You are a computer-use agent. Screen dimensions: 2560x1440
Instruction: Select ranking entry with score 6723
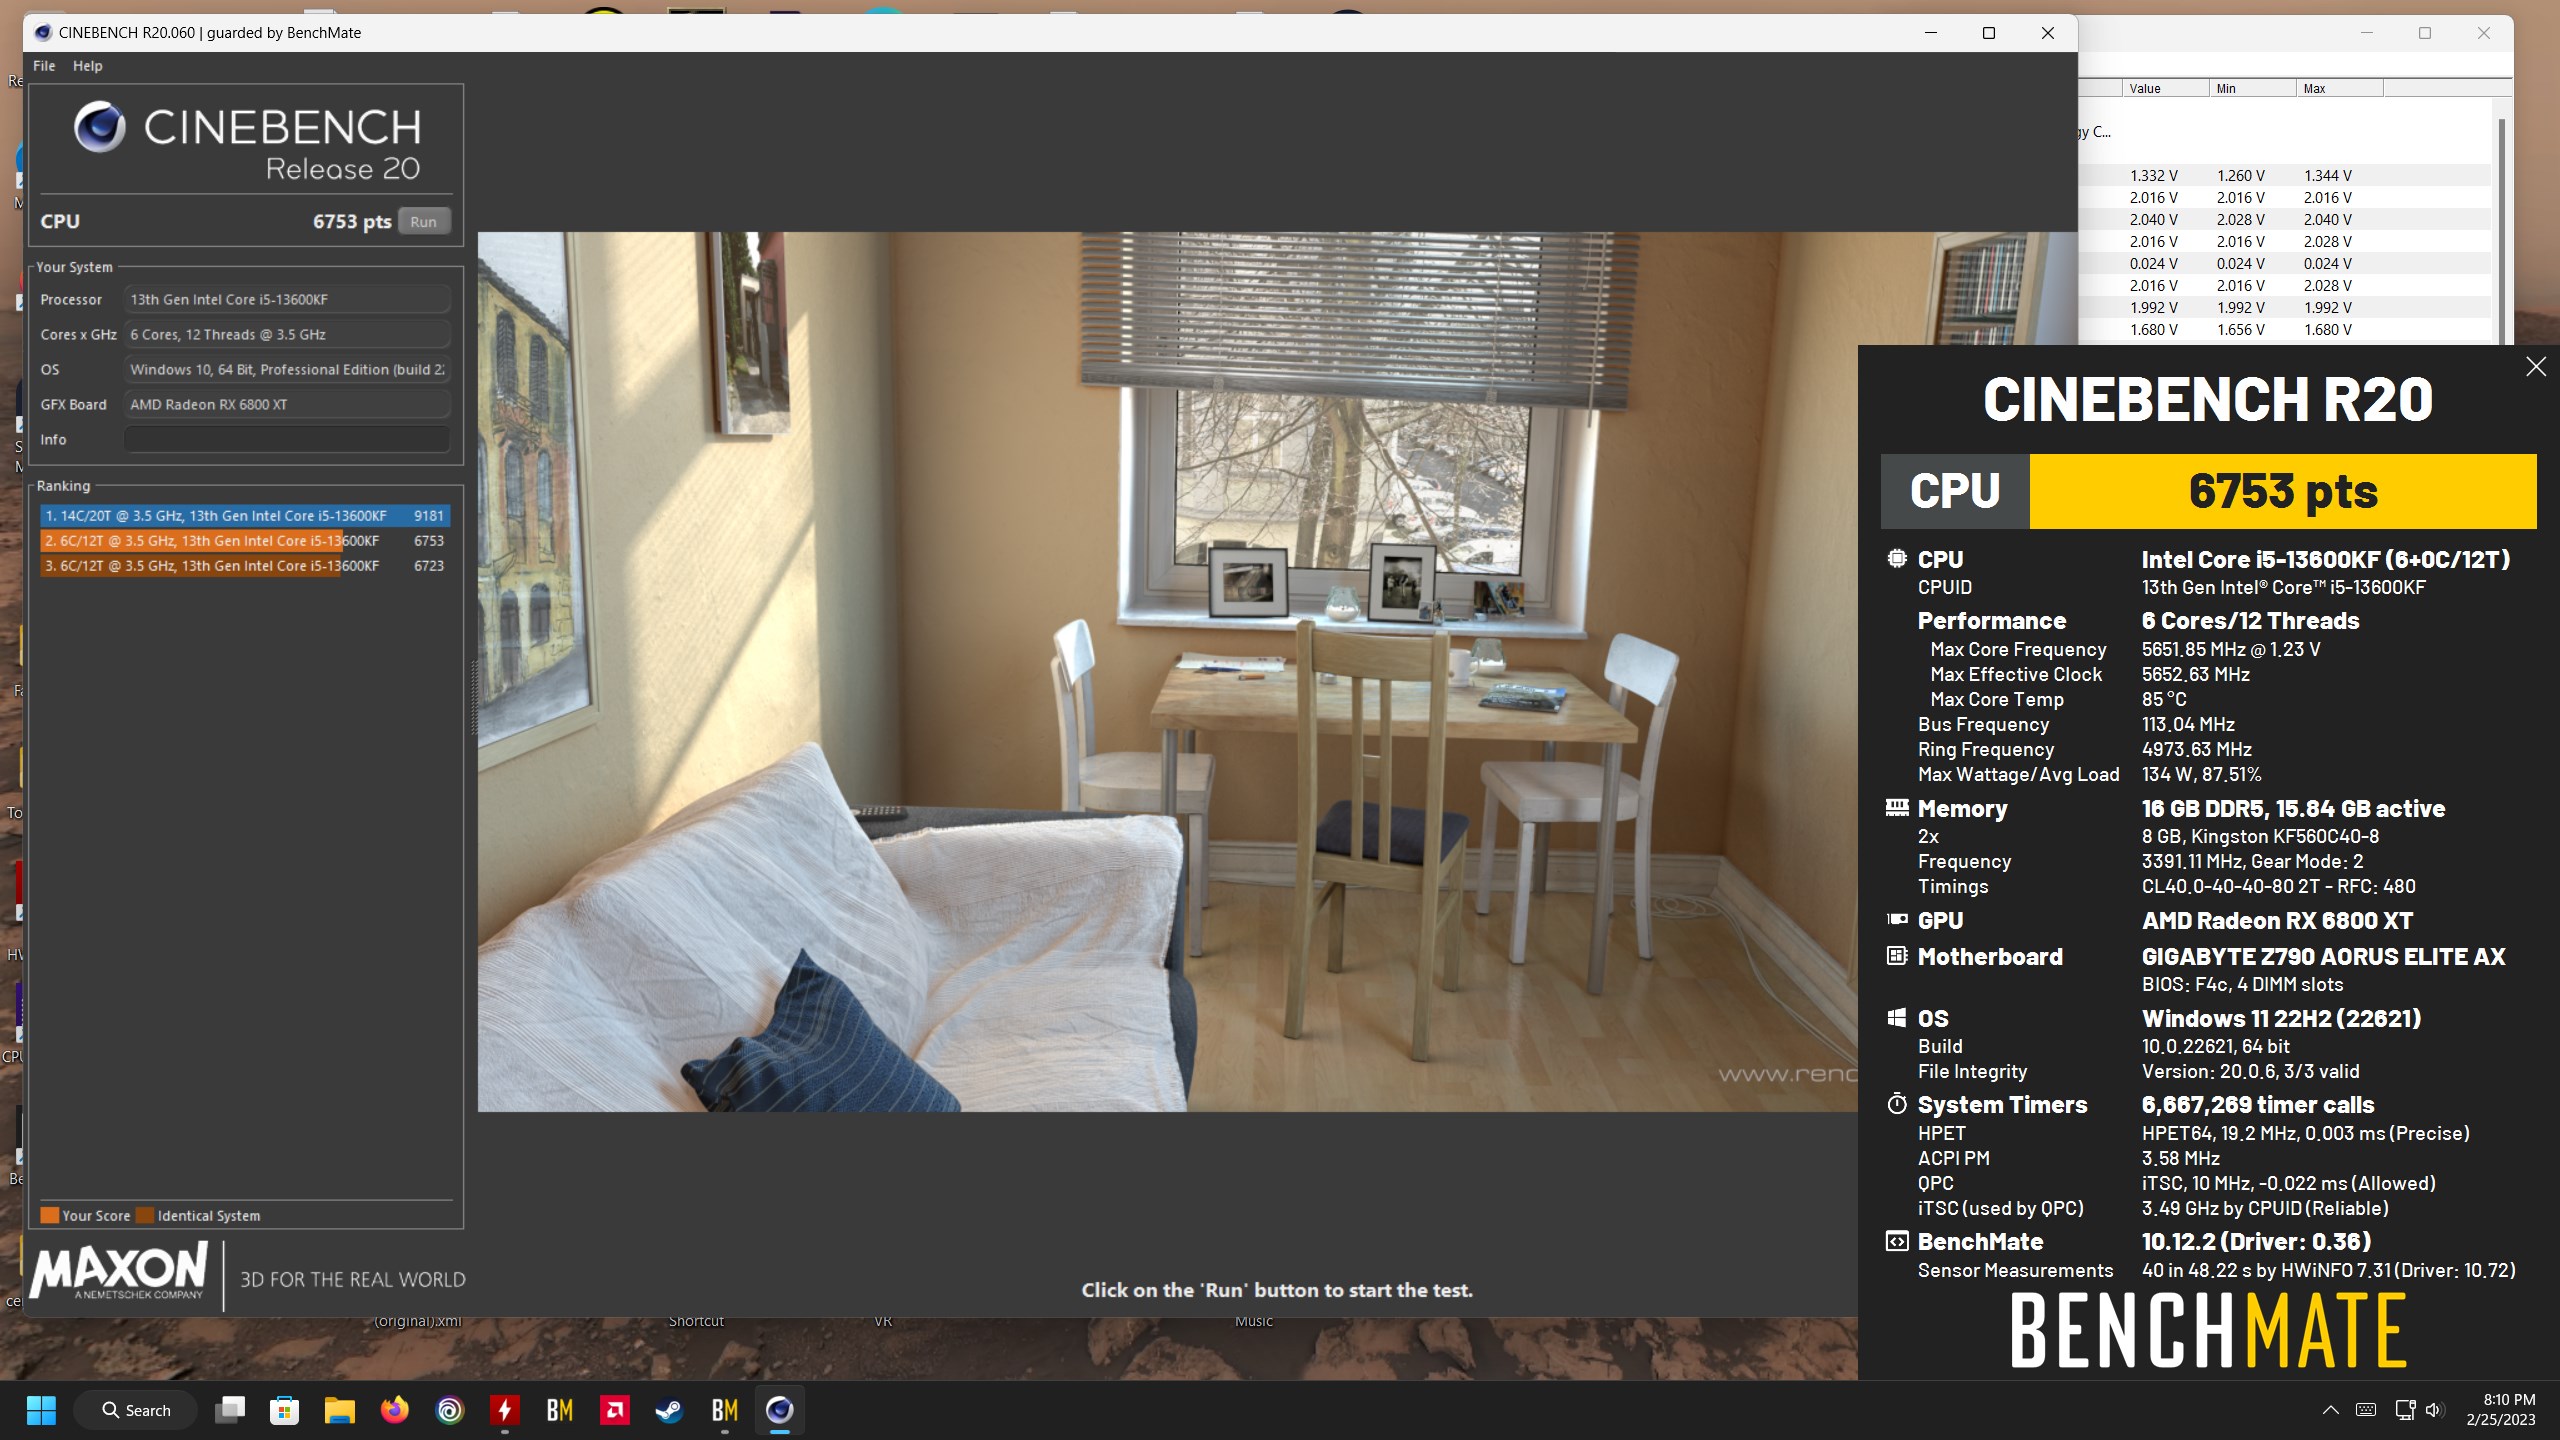[245, 566]
